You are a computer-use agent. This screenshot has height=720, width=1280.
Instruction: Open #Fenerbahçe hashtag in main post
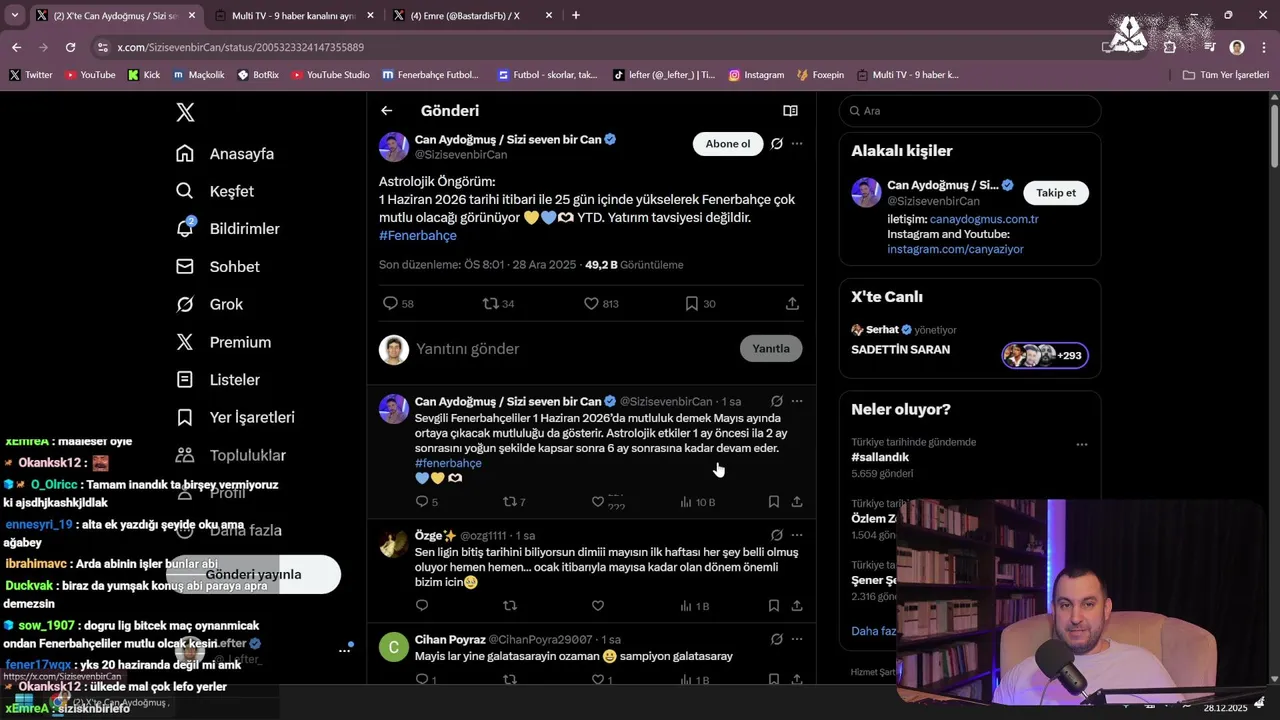418,236
